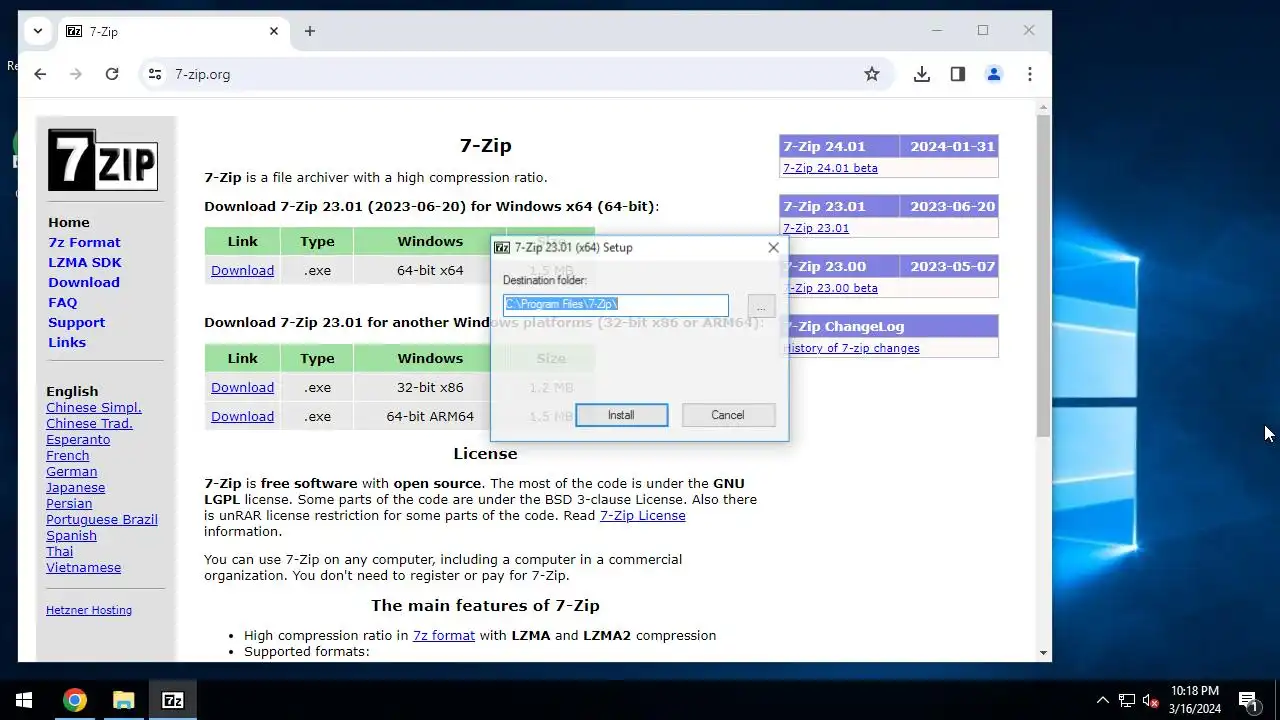Download the 32-bit x86 exe
Screen dimensions: 1280x720
[x=242, y=387]
